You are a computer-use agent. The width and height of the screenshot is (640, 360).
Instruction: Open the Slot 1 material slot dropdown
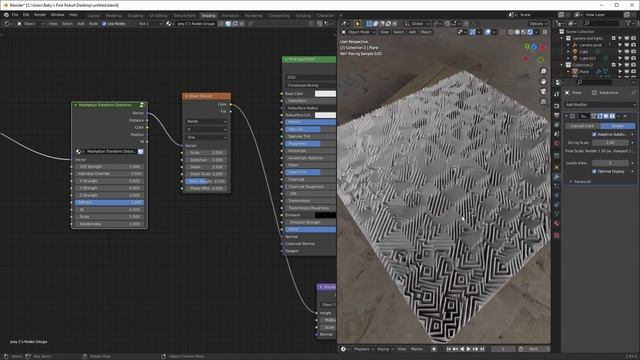tap(149, 24)
